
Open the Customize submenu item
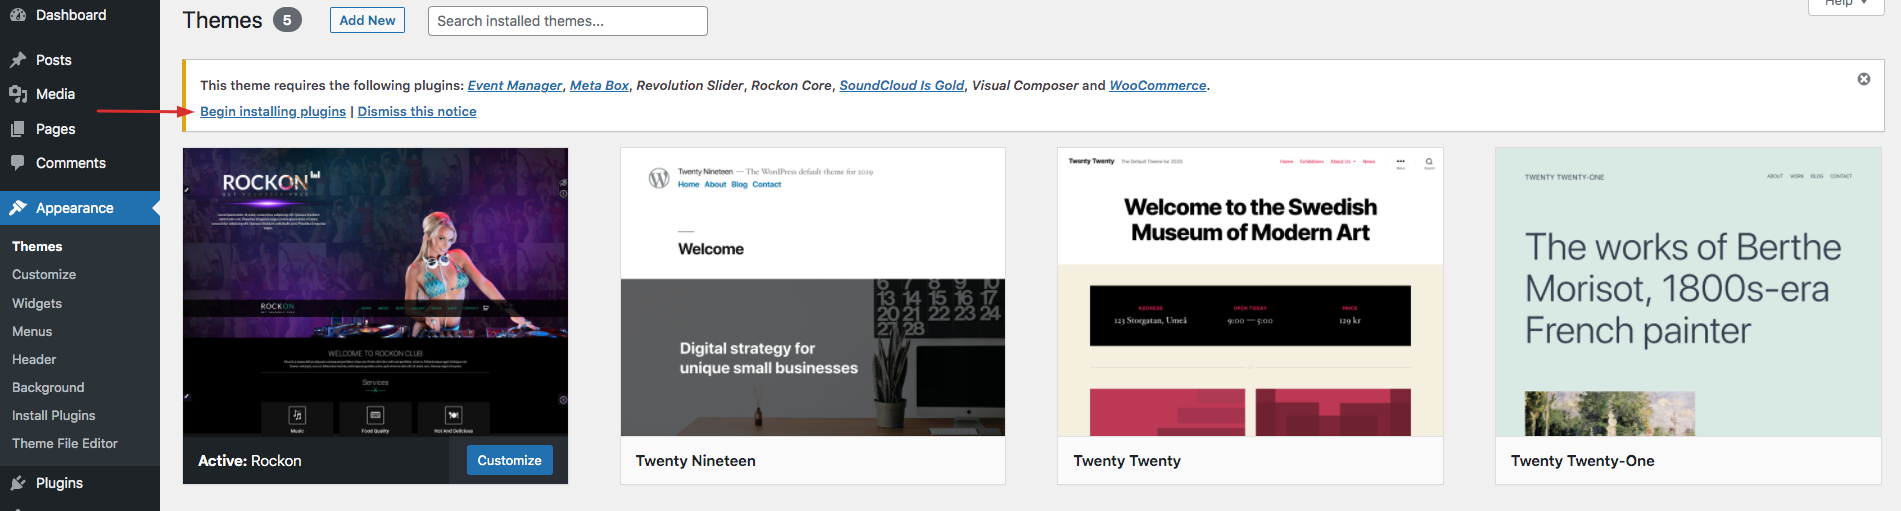(44, 274)
